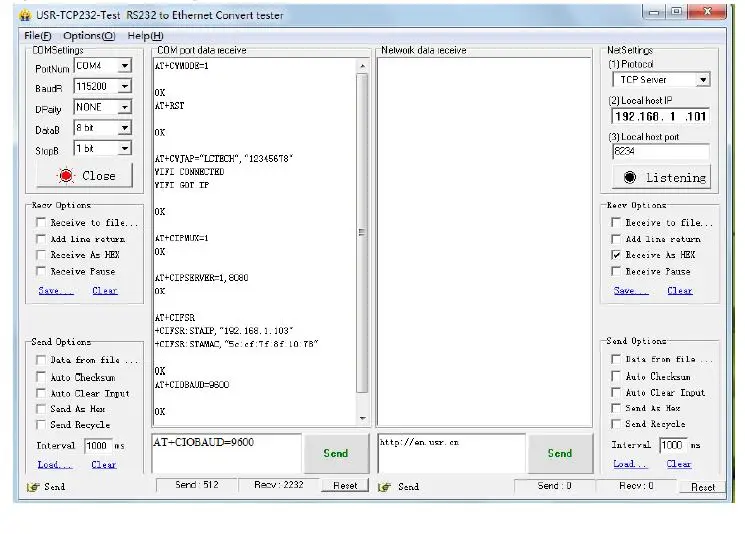The image size is (745, 534).
Task: Click the AT+CWMODE=1 line
Action: coord(181,66)
